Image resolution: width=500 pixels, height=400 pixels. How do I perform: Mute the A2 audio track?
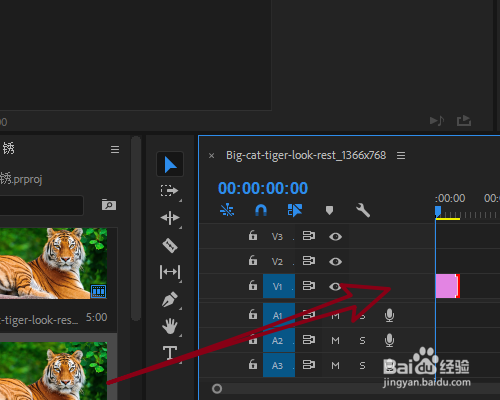pos(335,340)
